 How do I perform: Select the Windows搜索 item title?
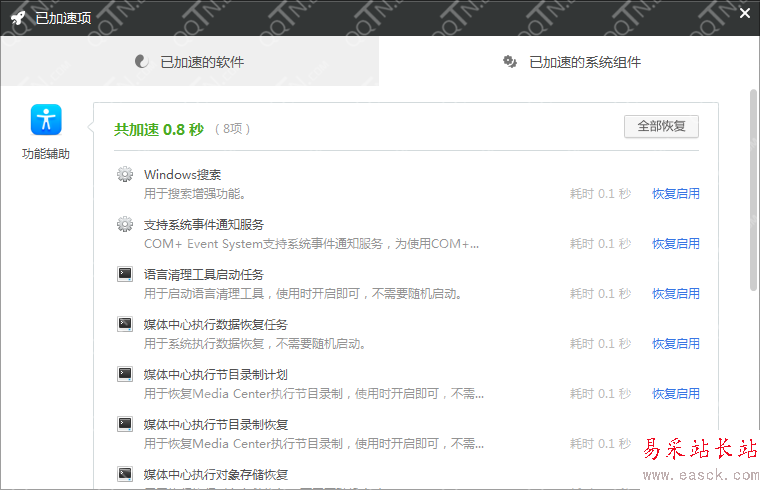click(x=182, y=174)
